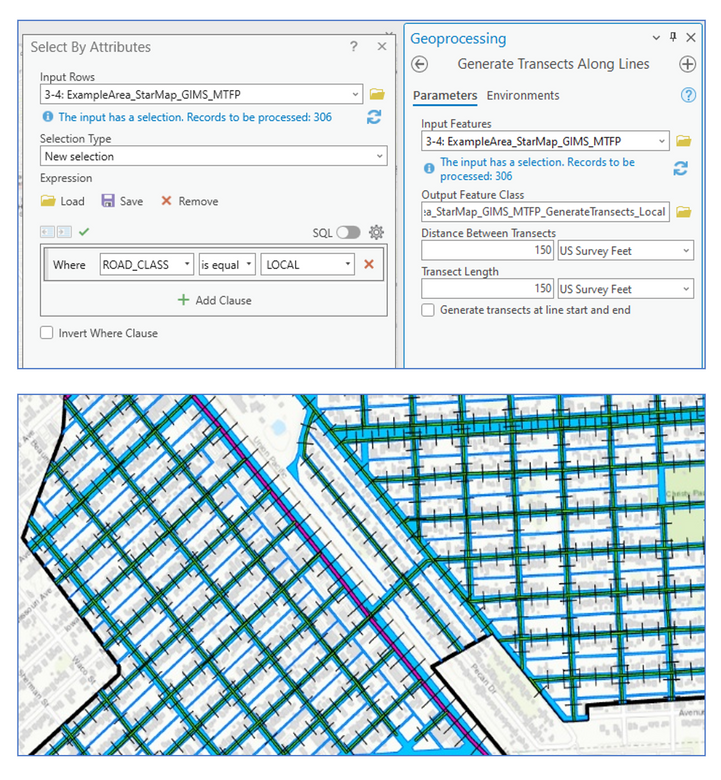
Task: Open expression settings gear icon
Action: (x=376, y=232)
